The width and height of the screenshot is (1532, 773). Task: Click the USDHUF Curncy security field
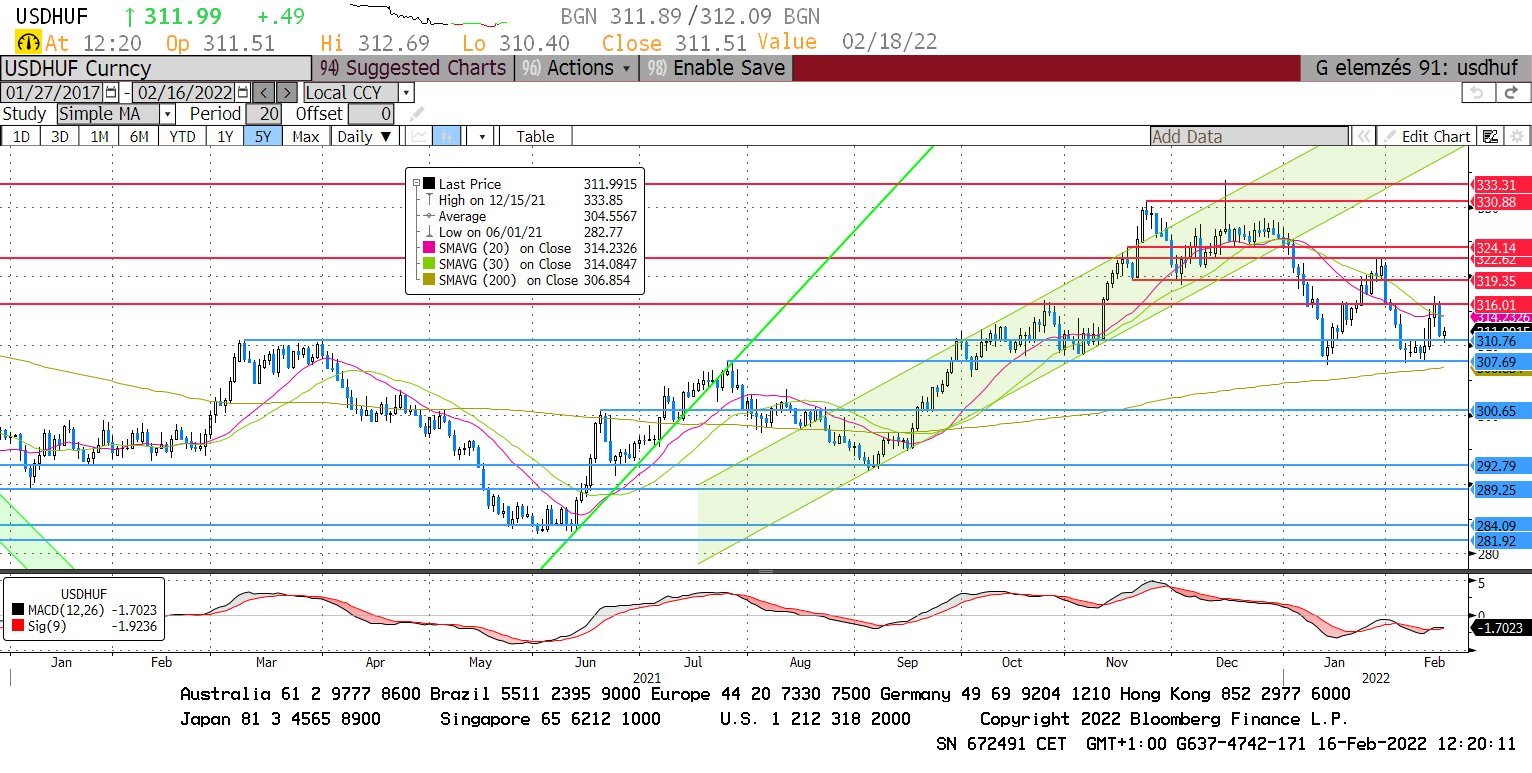[x=155, y=68]
